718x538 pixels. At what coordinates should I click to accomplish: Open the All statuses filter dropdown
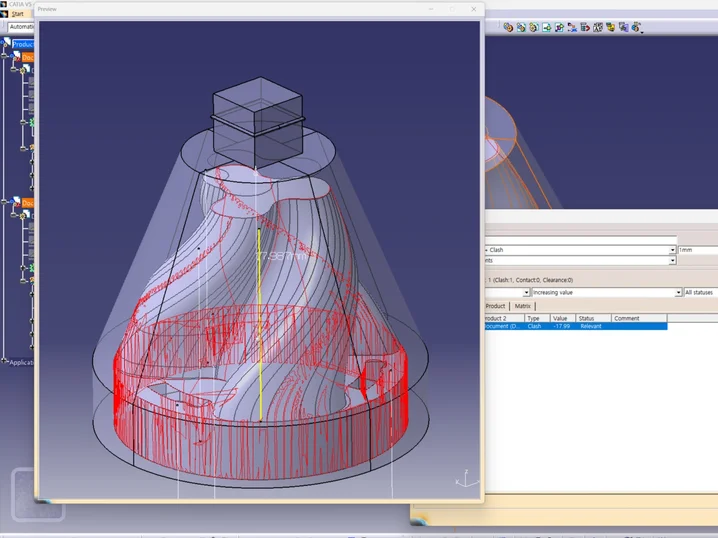[700, 292]
